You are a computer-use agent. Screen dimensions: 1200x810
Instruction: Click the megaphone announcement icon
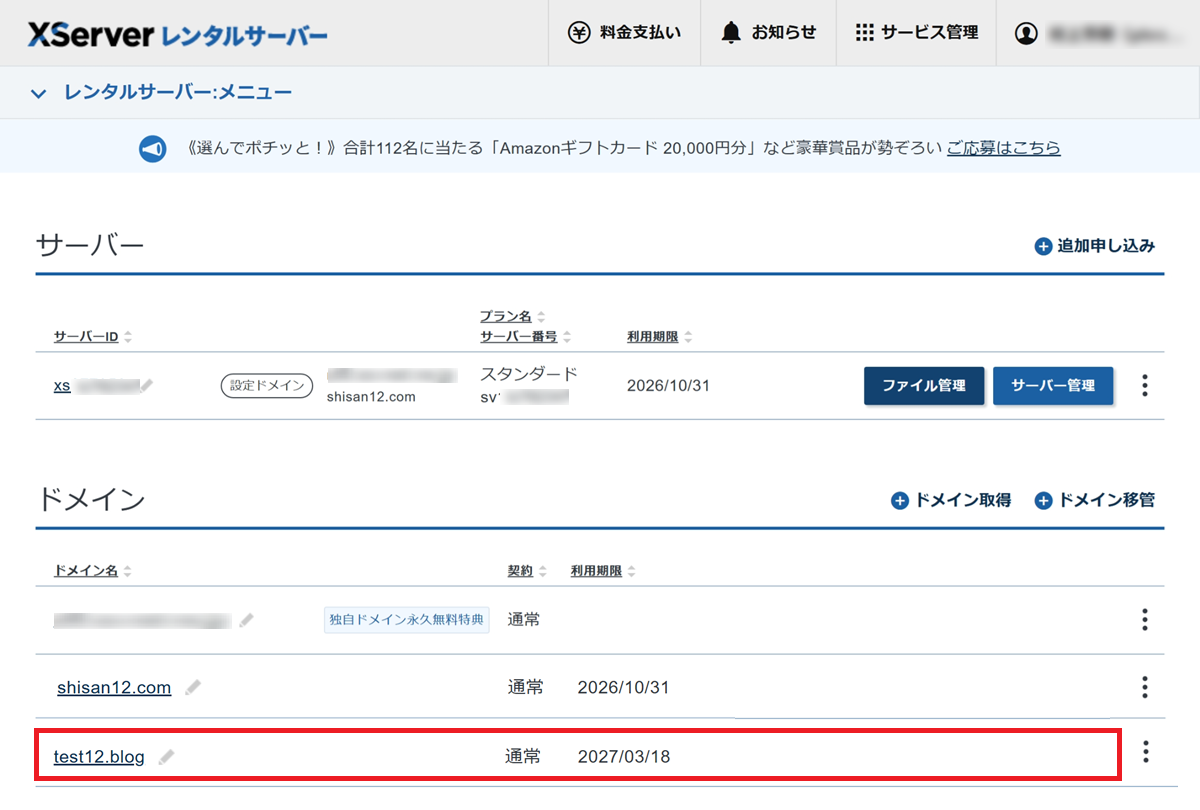(x=152, y=148)
